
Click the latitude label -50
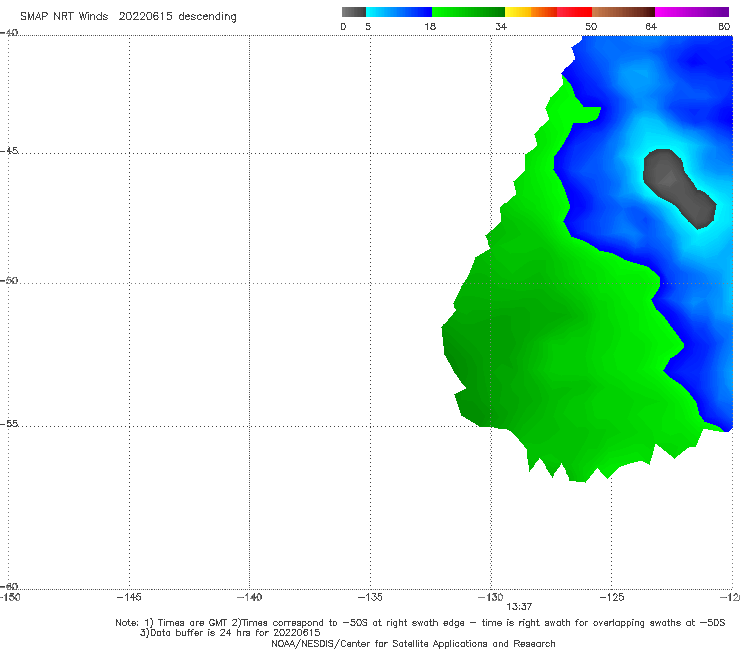[x=9, y=280]
